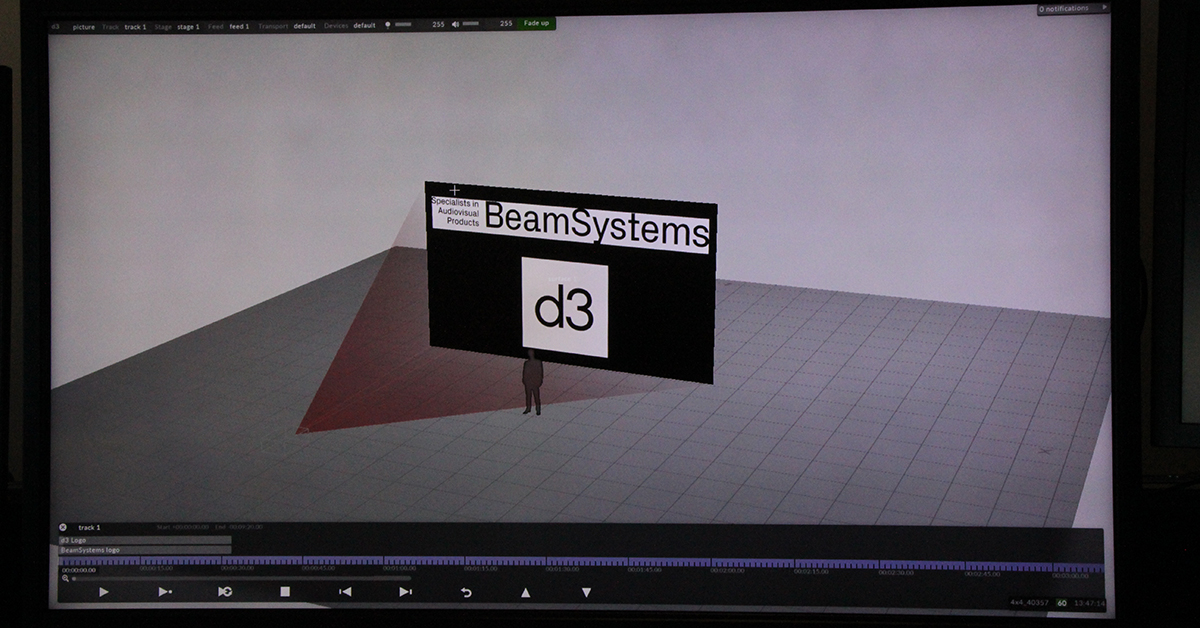Click the BeamSystems banner on the stage screen

point(571,227)
